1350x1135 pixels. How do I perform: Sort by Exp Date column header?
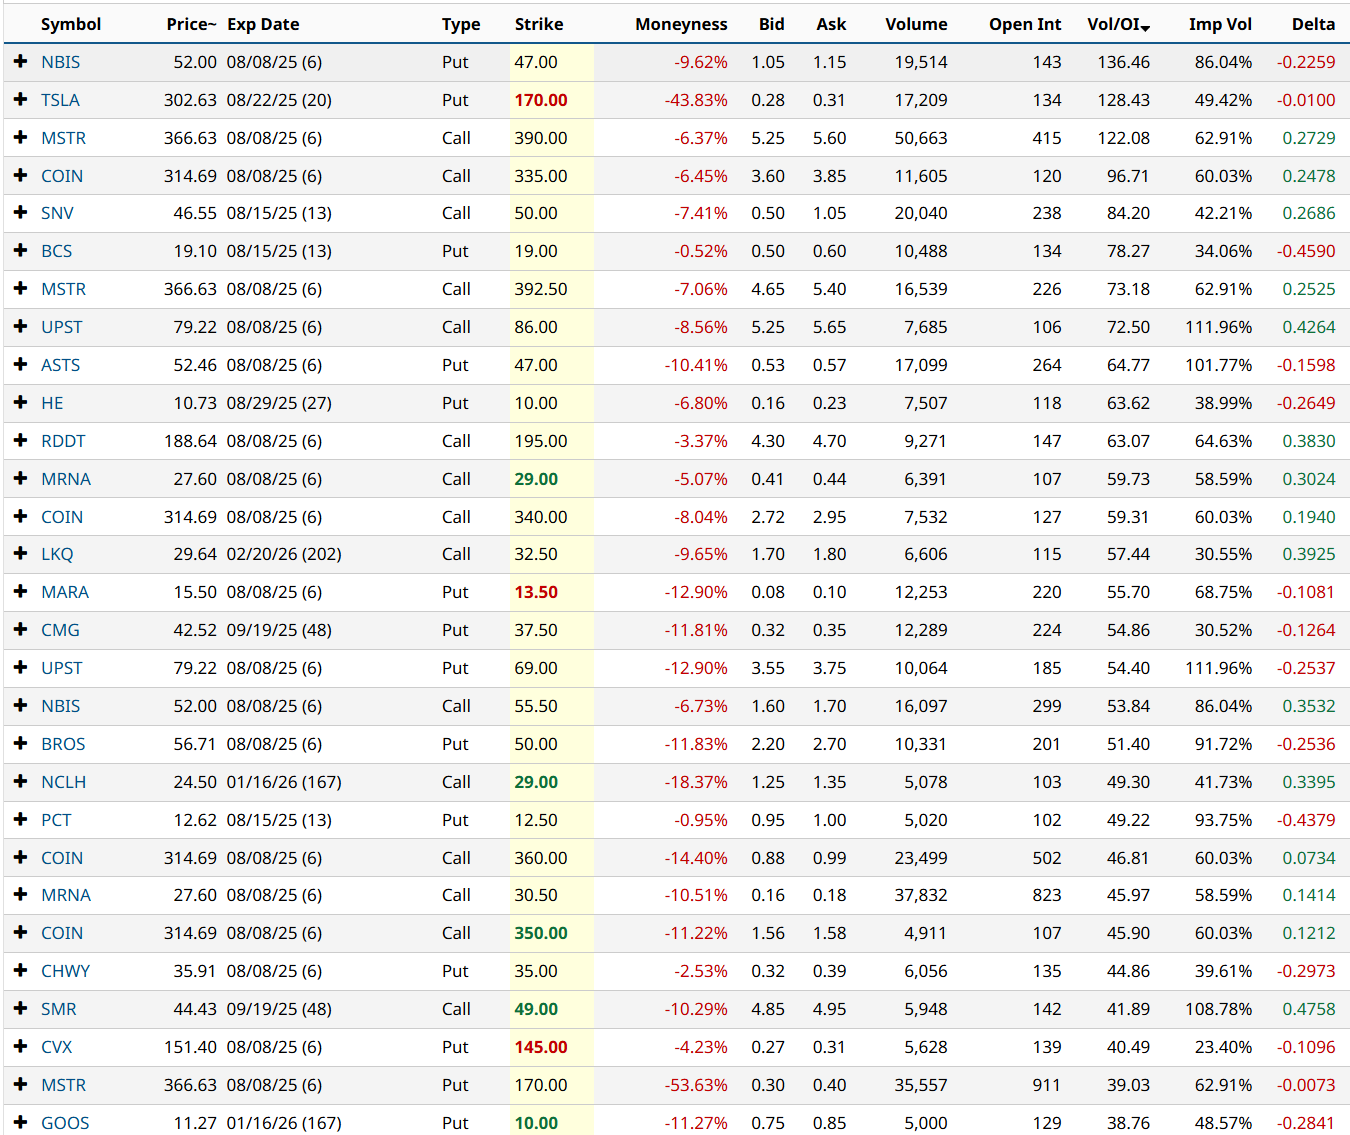[x=263, y=25]
